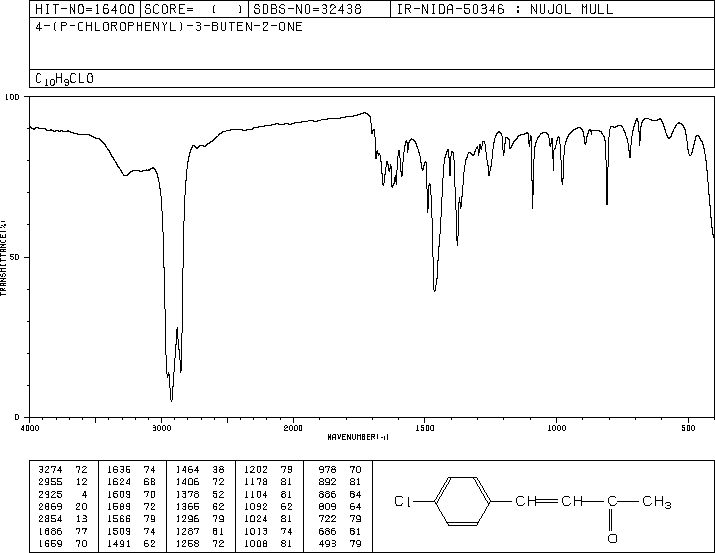Select peak table entry 722
This screenshot has width=715, height=553.
[x=327, y=519]
